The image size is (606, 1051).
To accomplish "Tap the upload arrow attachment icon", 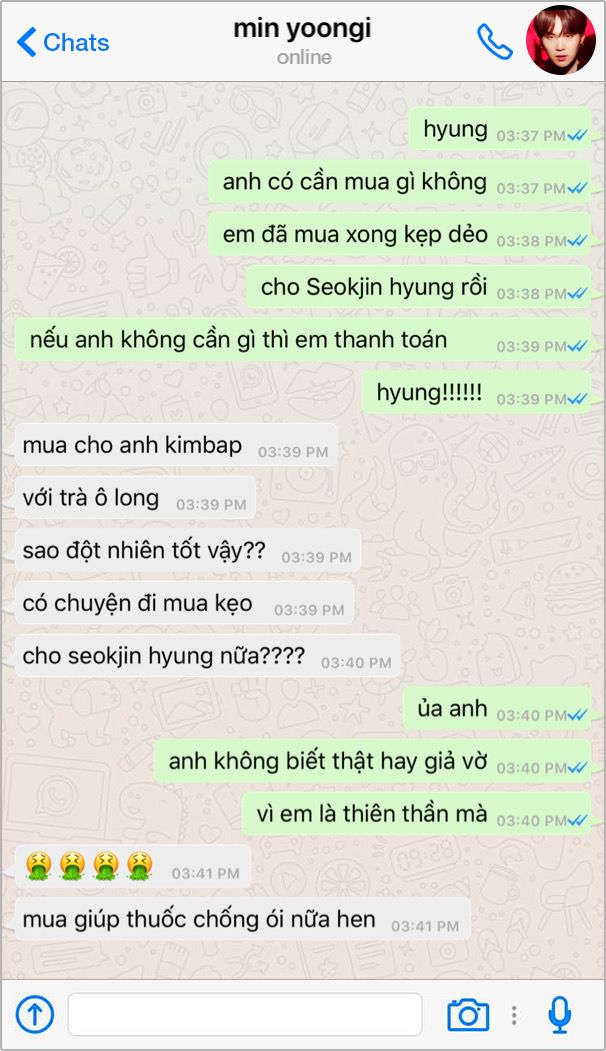I will [x=34, y=1015].
